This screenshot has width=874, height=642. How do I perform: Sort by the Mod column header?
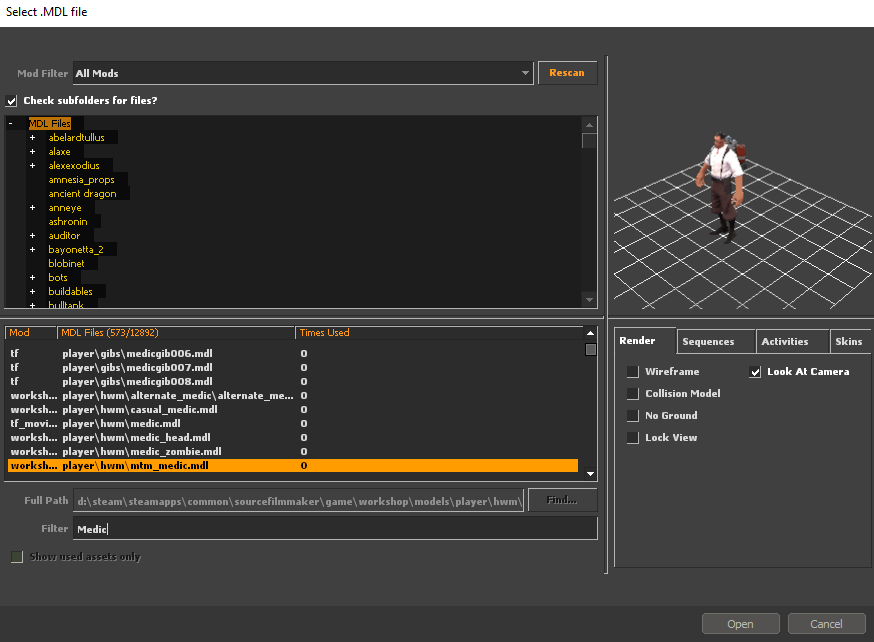[x=31, y=333]
